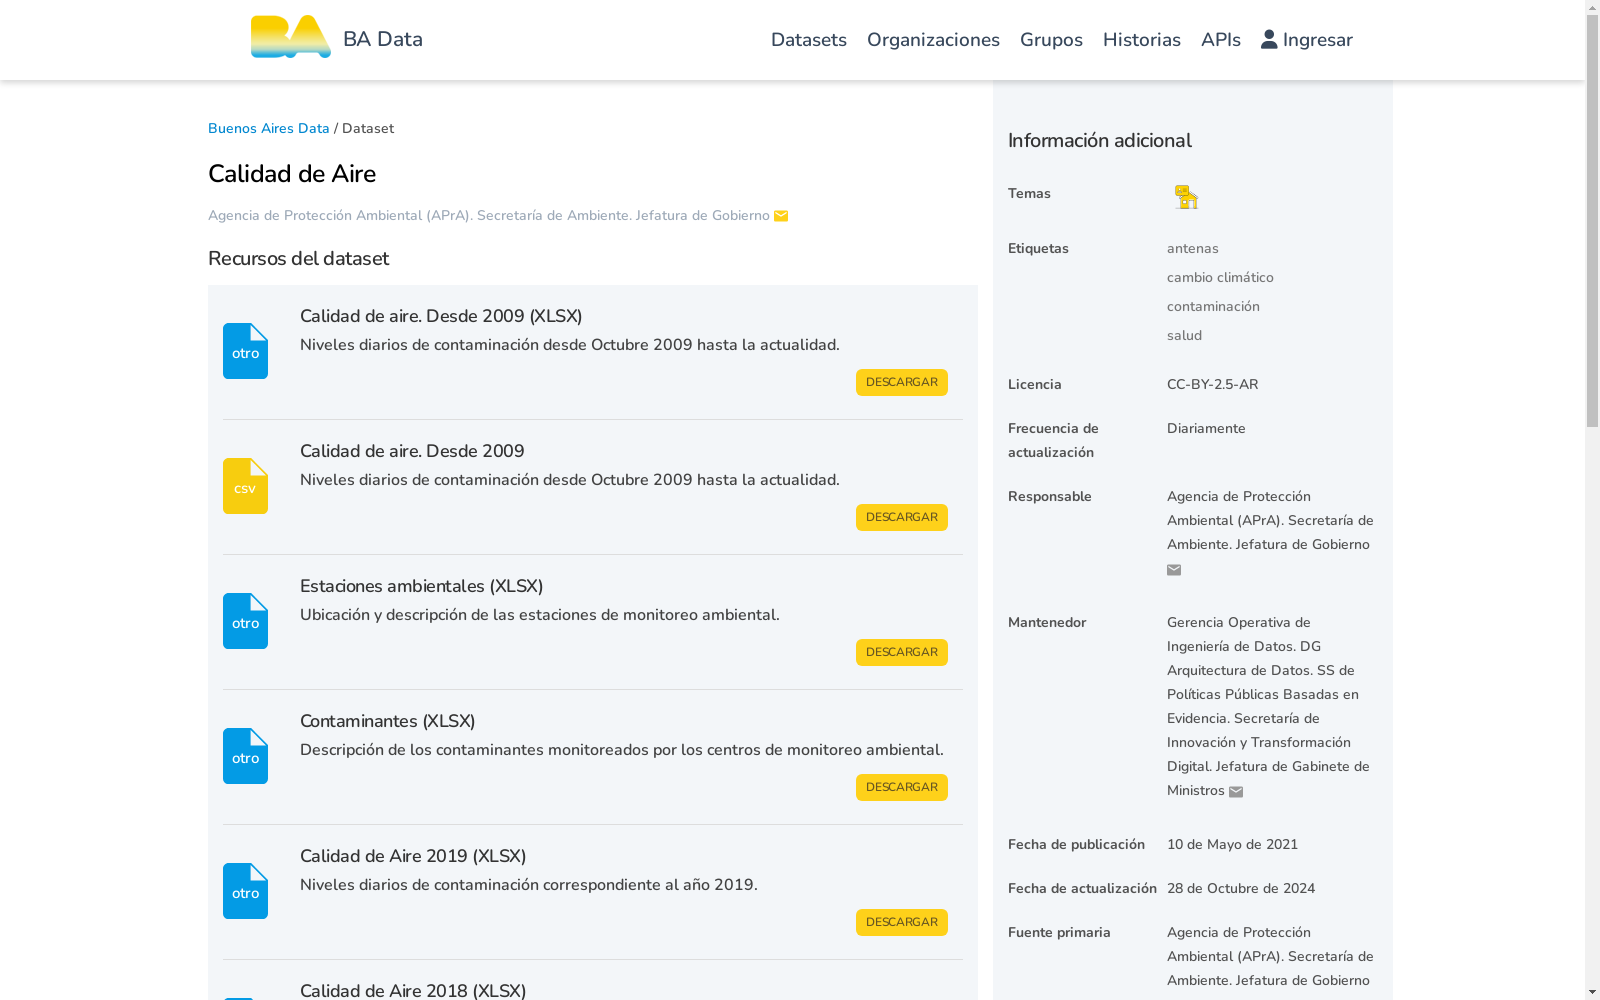
Task: Select Historias in the top navigation
Action: click(x=1142, y=40)
